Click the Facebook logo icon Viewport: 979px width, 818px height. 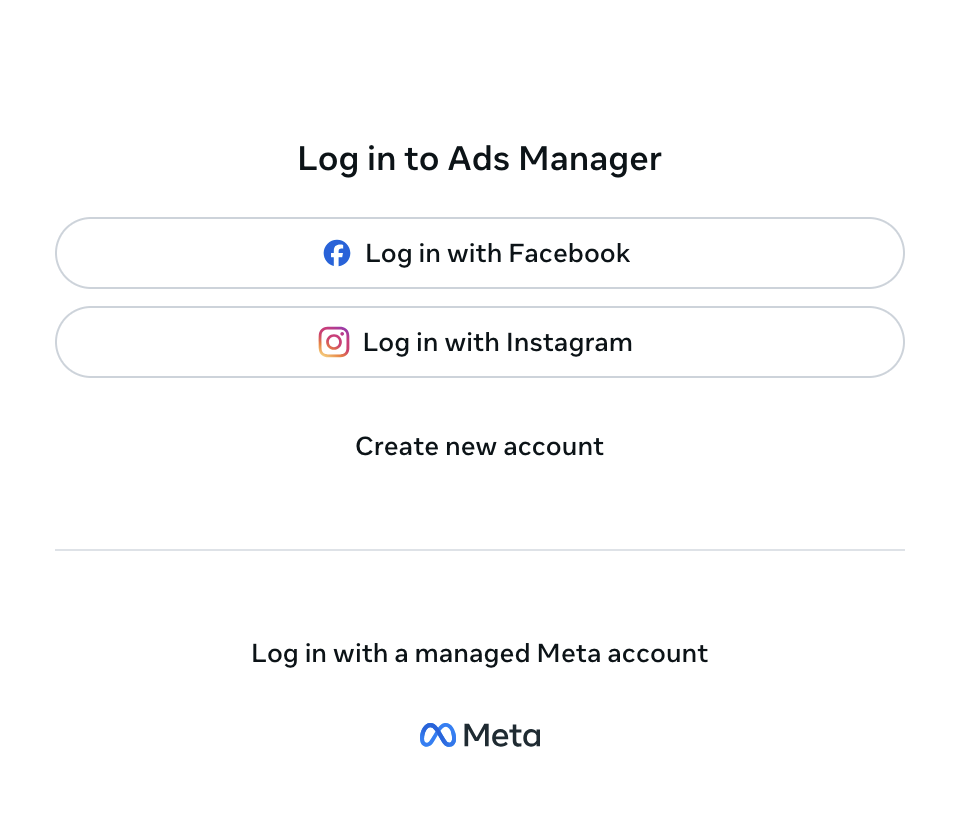337,253
